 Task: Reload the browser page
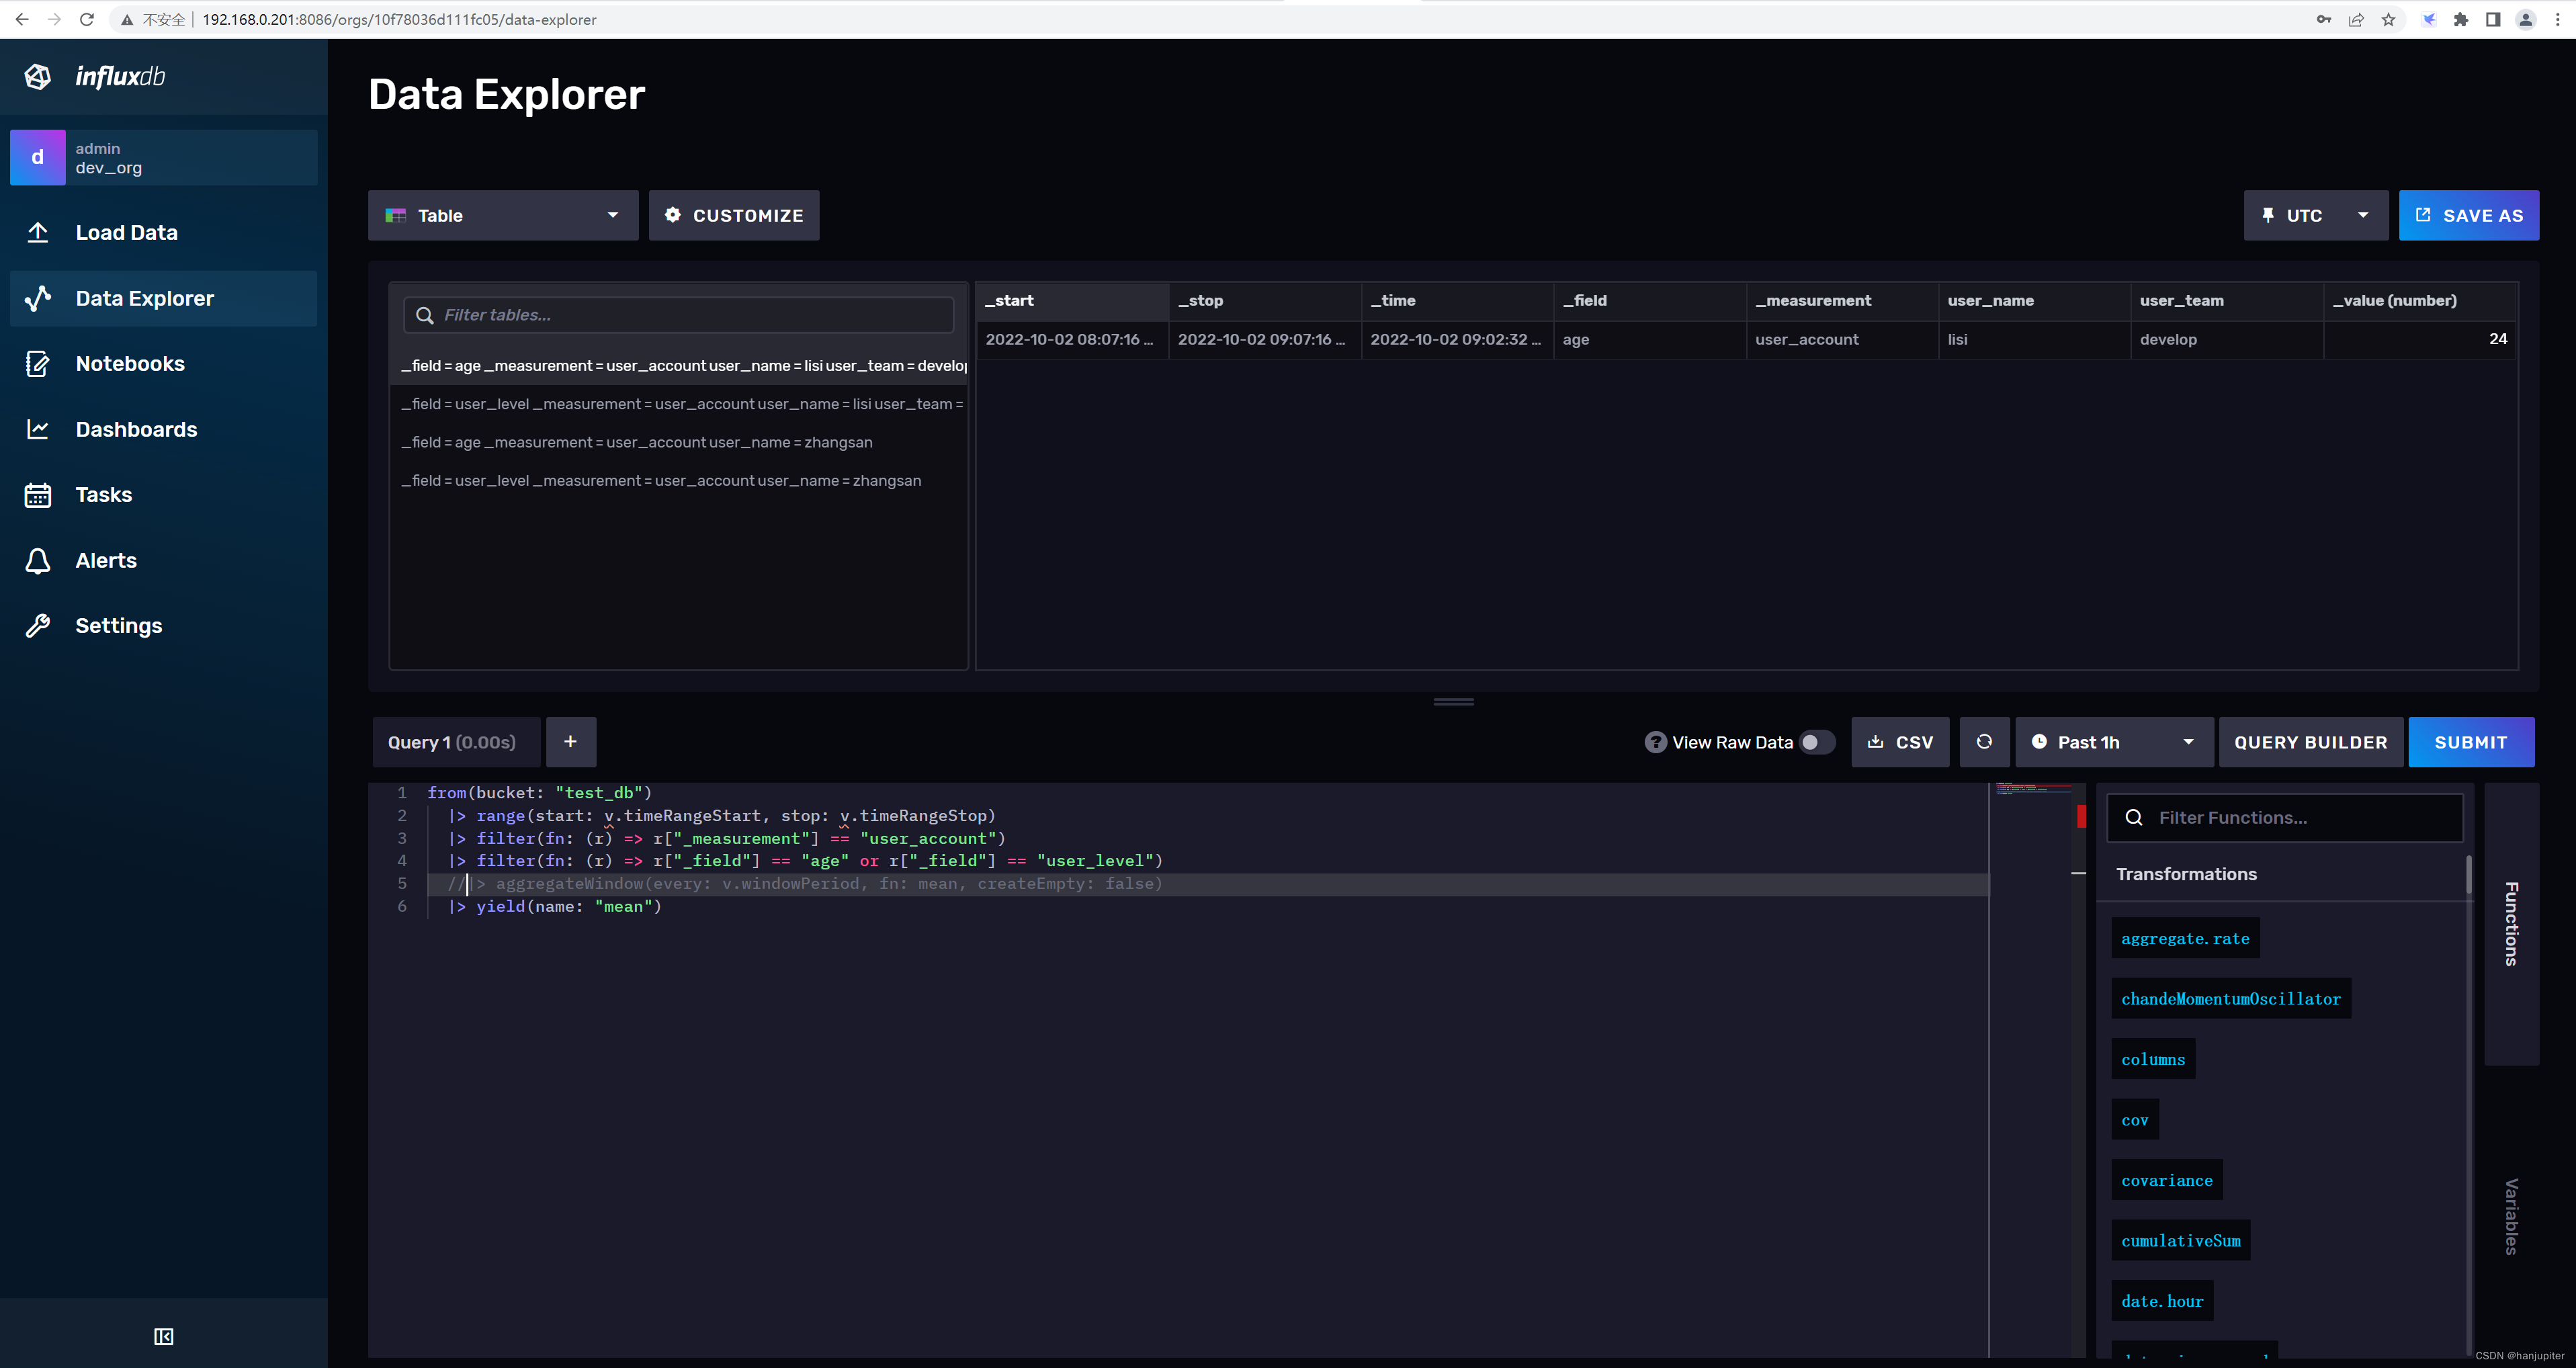click(x=87, y=19)
